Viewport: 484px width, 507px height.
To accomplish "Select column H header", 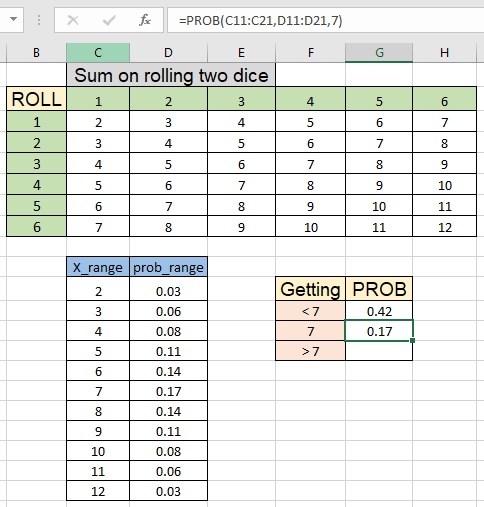I will click(444, 53).
